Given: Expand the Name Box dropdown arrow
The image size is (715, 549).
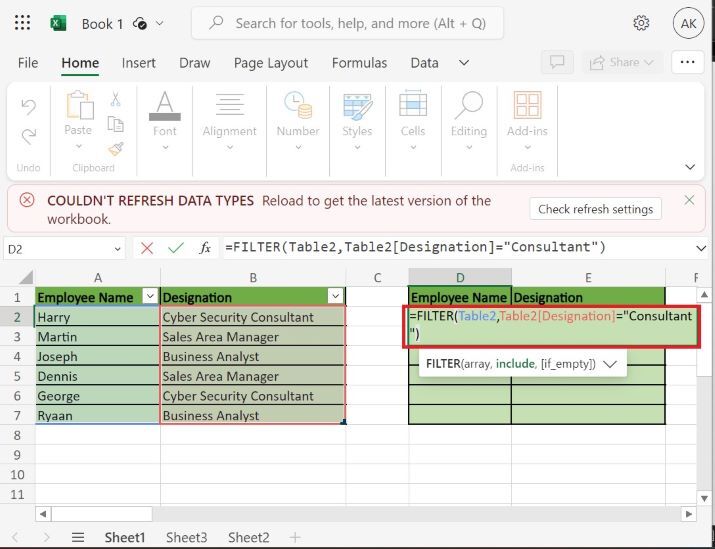Looking at the screenshot, I should click(117, 249).
